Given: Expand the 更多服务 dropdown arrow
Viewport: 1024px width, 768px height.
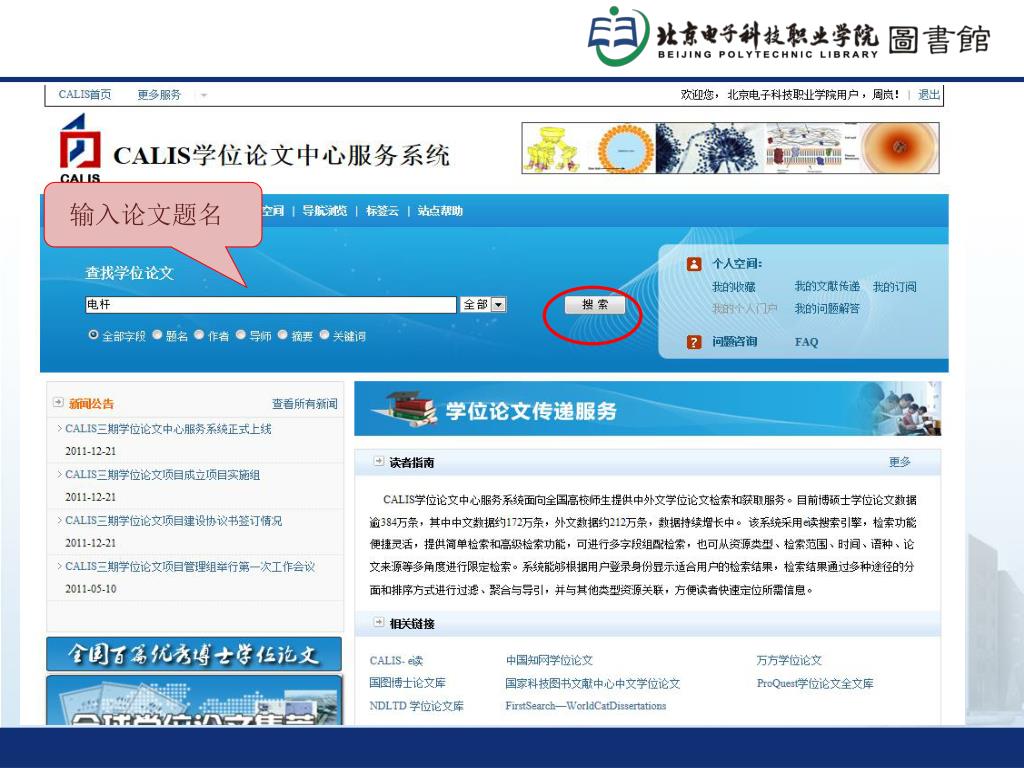Looking at the screenshot, I should [x=204, y=95].
